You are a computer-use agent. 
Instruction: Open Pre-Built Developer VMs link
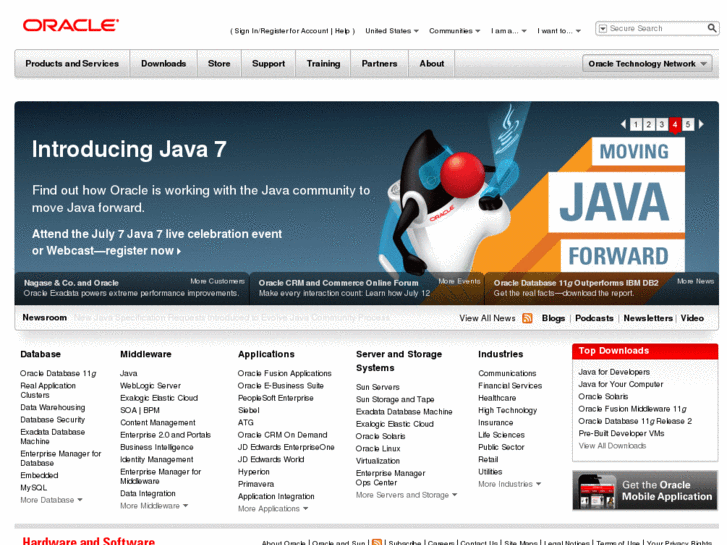coord(621,434)
